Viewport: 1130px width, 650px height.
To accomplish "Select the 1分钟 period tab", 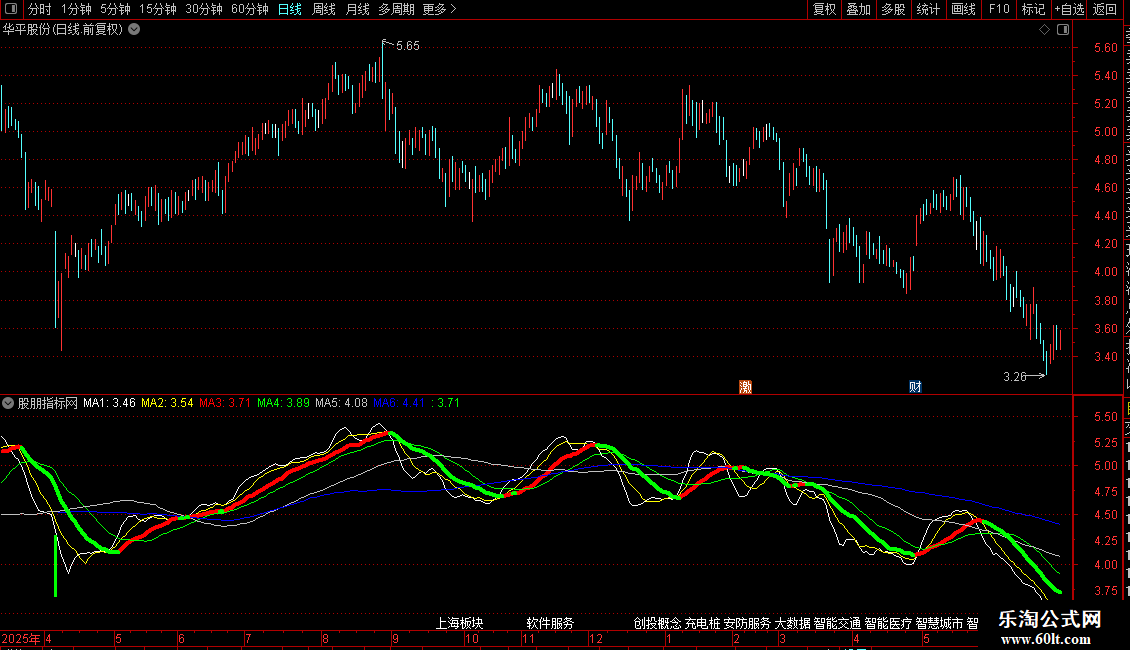I will pyautogui.click(x=76, y=9).
